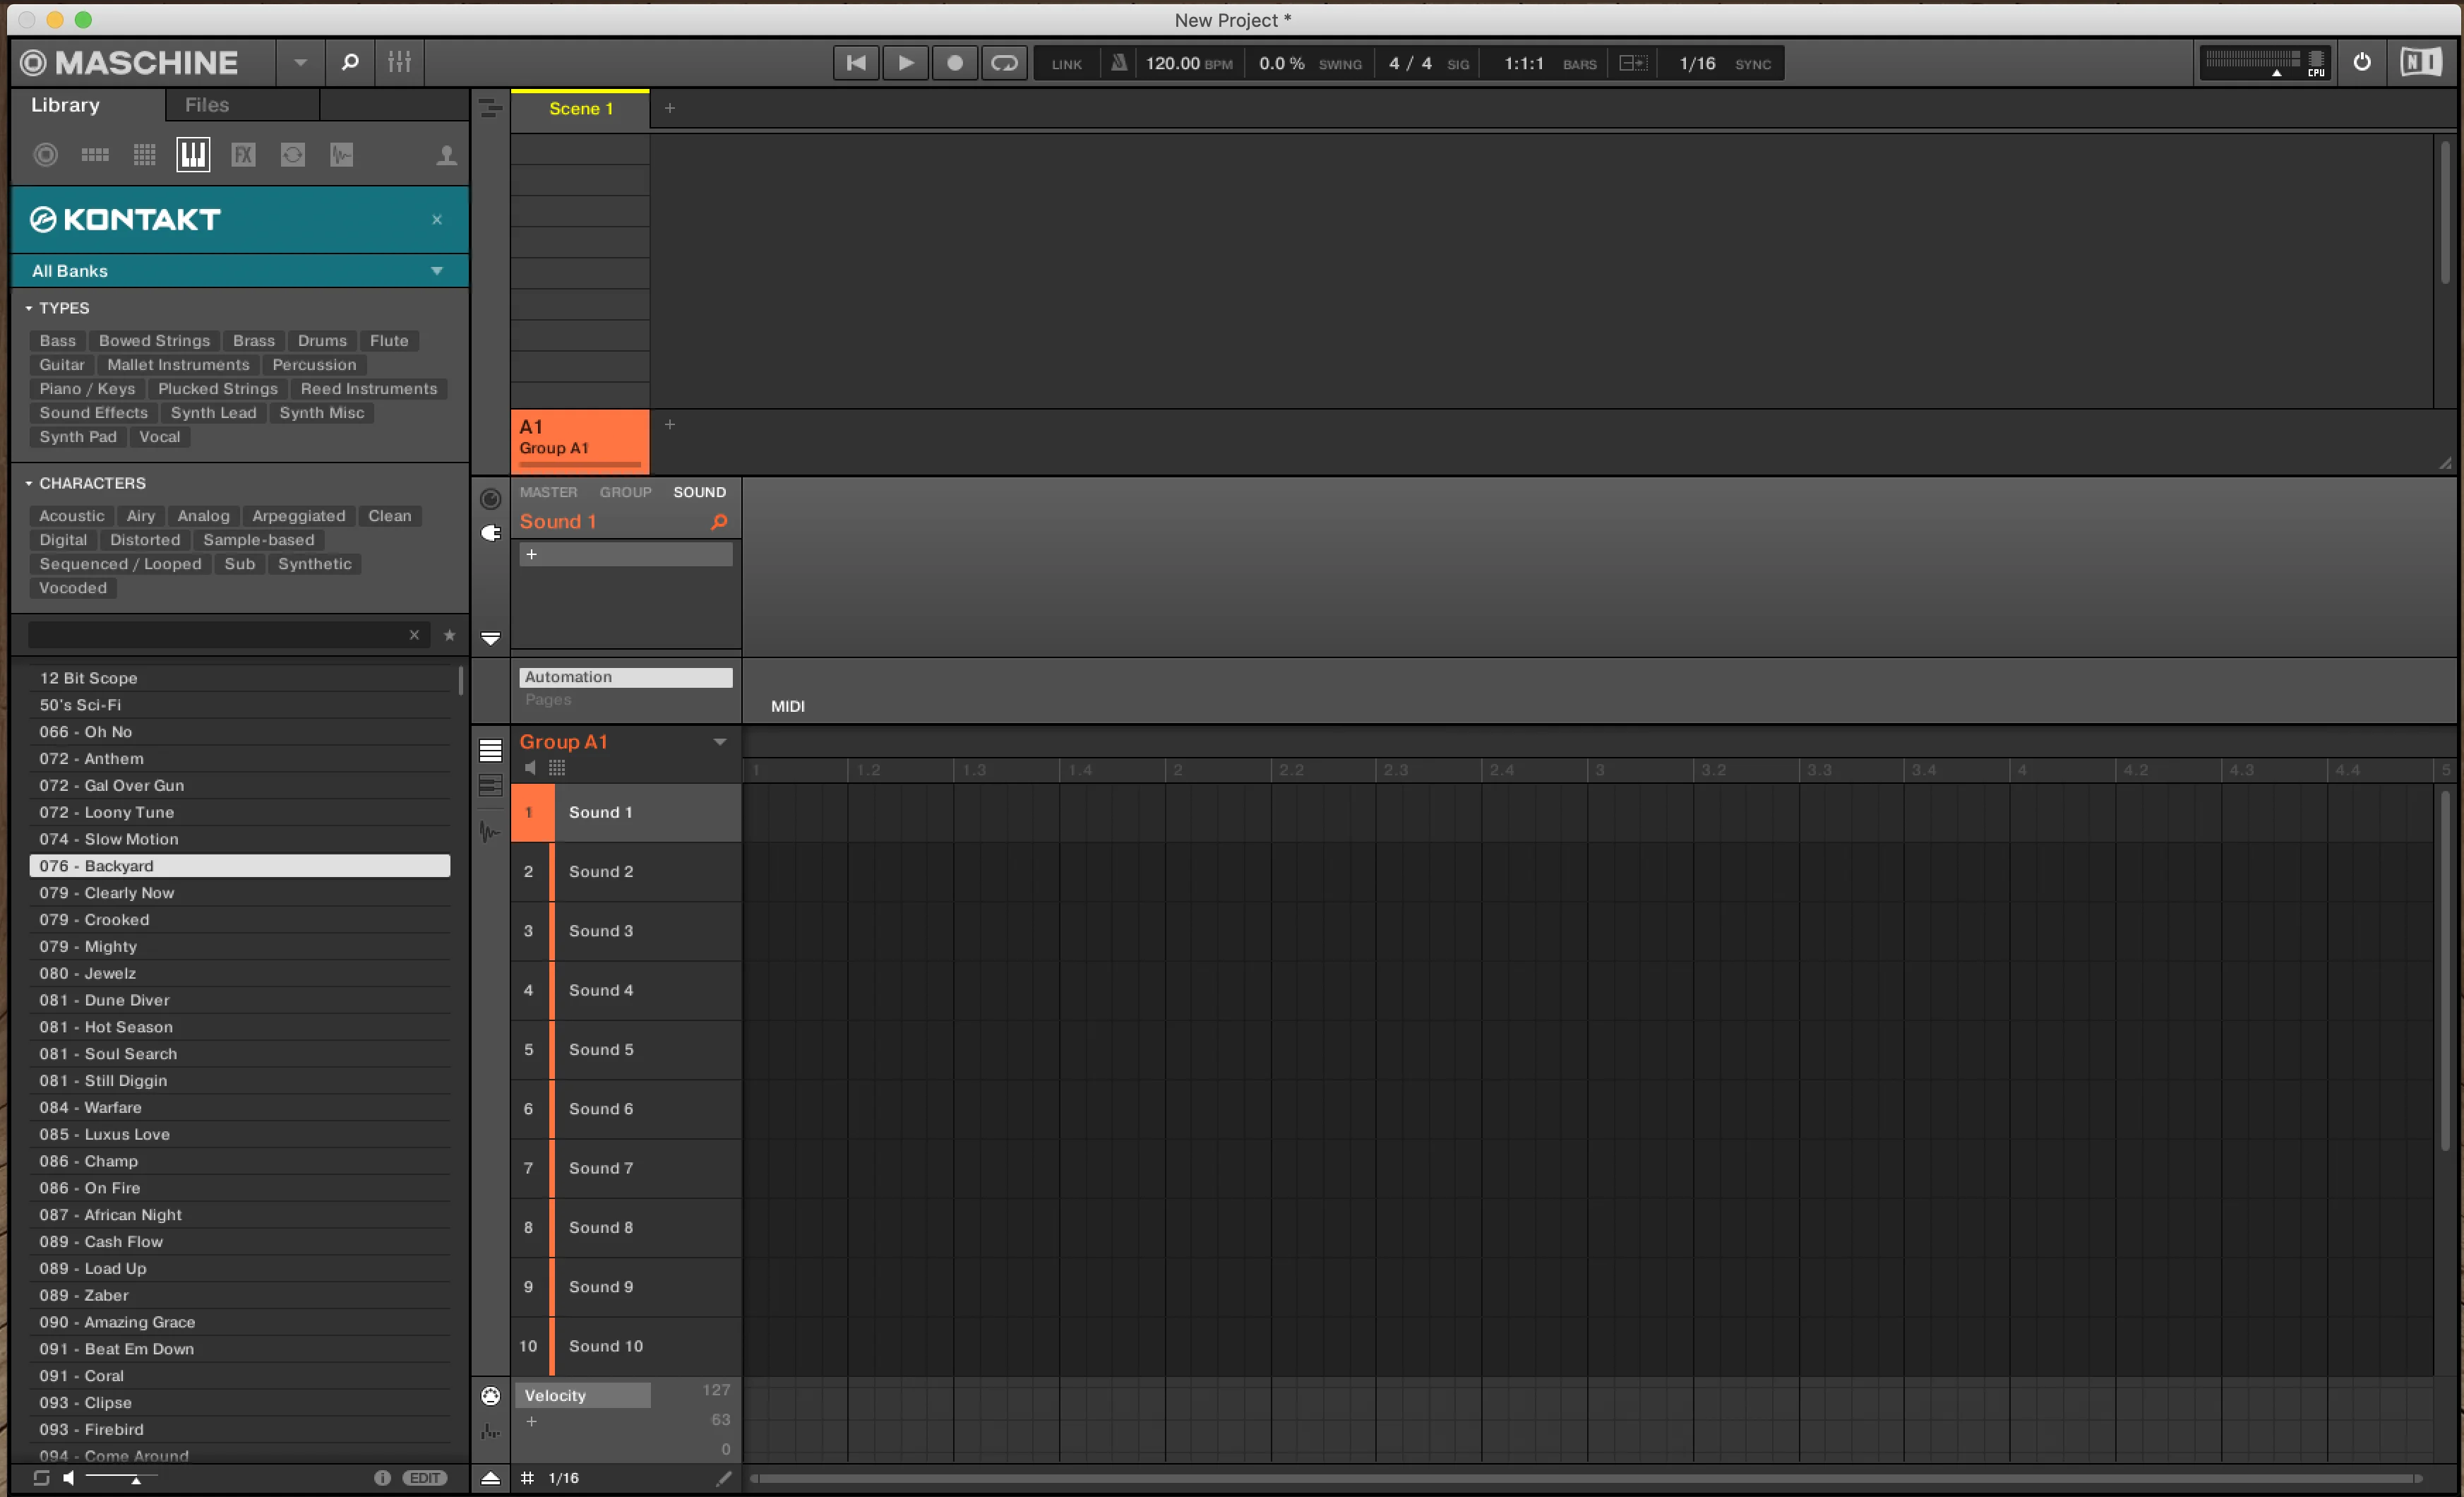Image resolution: width=2464 pixels, height=1497 pixels.
Task: Select the Groups type icon in the Library
Action: pos(95,155)
